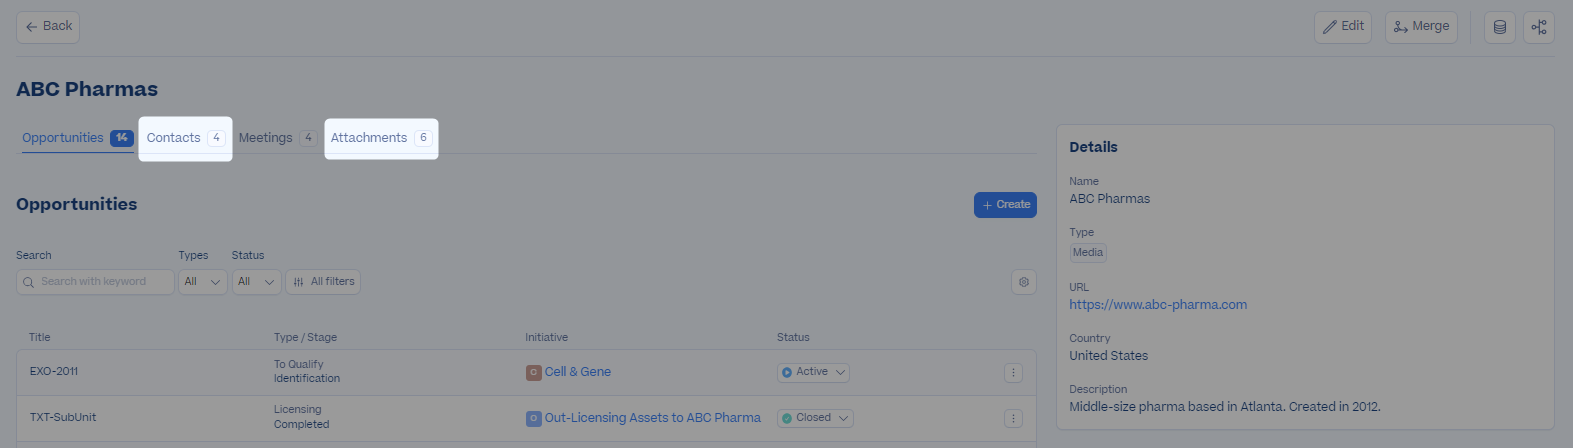Image resolution: width=1573 pixels, height=448 pixels.
Task: Expand the Status filter dropdown
Action: point(256,282)
